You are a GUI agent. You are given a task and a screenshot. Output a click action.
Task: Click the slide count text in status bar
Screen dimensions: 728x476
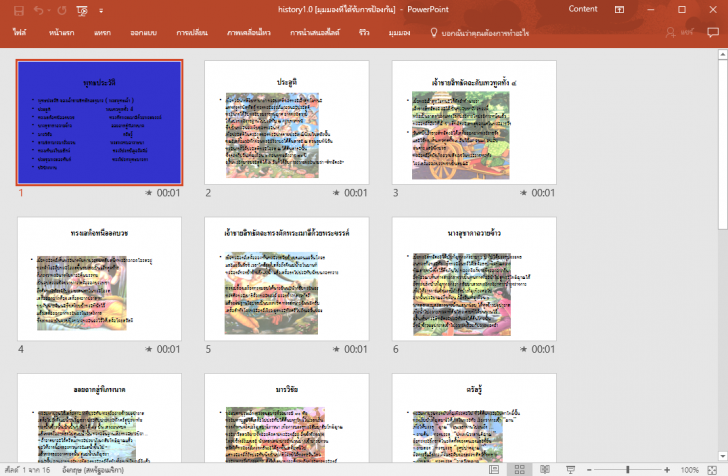click(27, 470)
